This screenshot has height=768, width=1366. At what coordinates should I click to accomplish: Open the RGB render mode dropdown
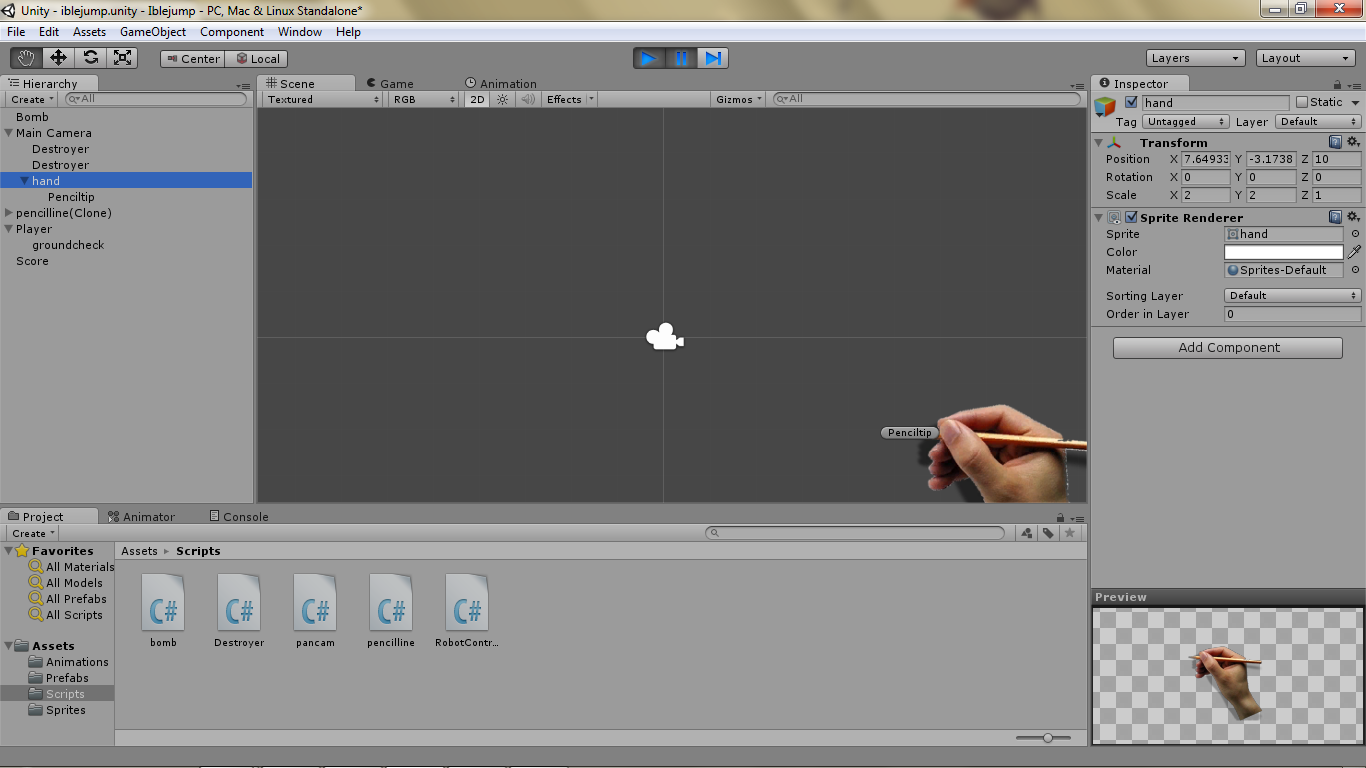[x=424, y=99]
